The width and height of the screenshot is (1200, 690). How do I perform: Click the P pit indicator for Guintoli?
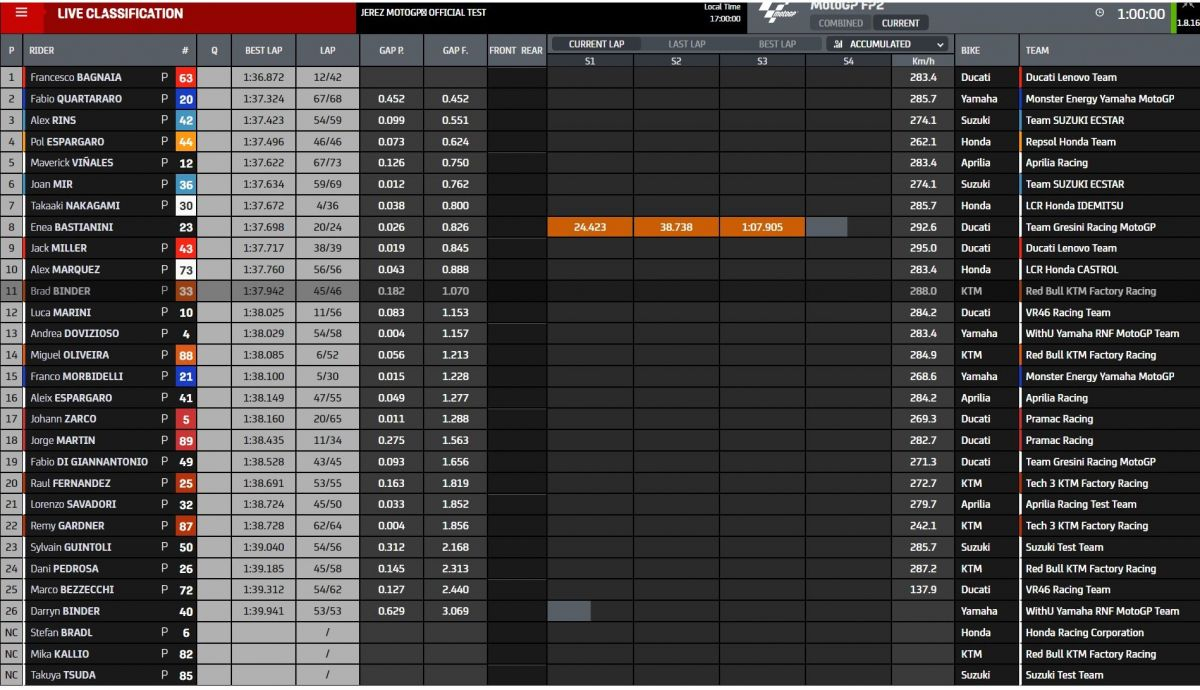165,547
